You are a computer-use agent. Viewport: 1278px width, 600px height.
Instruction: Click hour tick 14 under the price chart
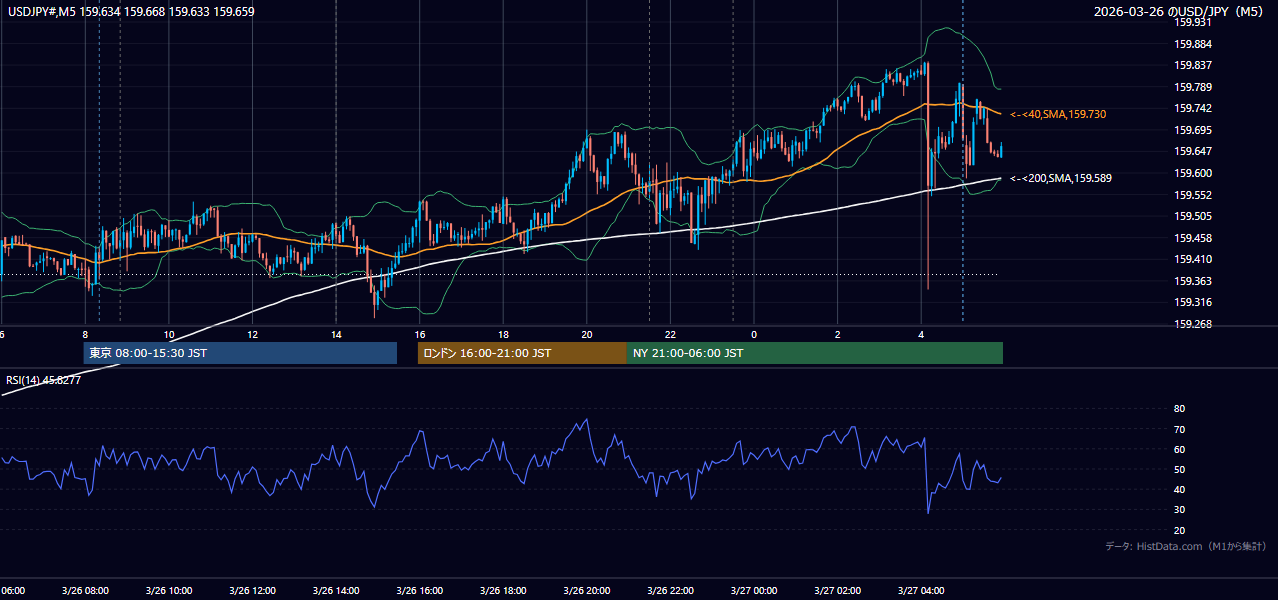336,335
